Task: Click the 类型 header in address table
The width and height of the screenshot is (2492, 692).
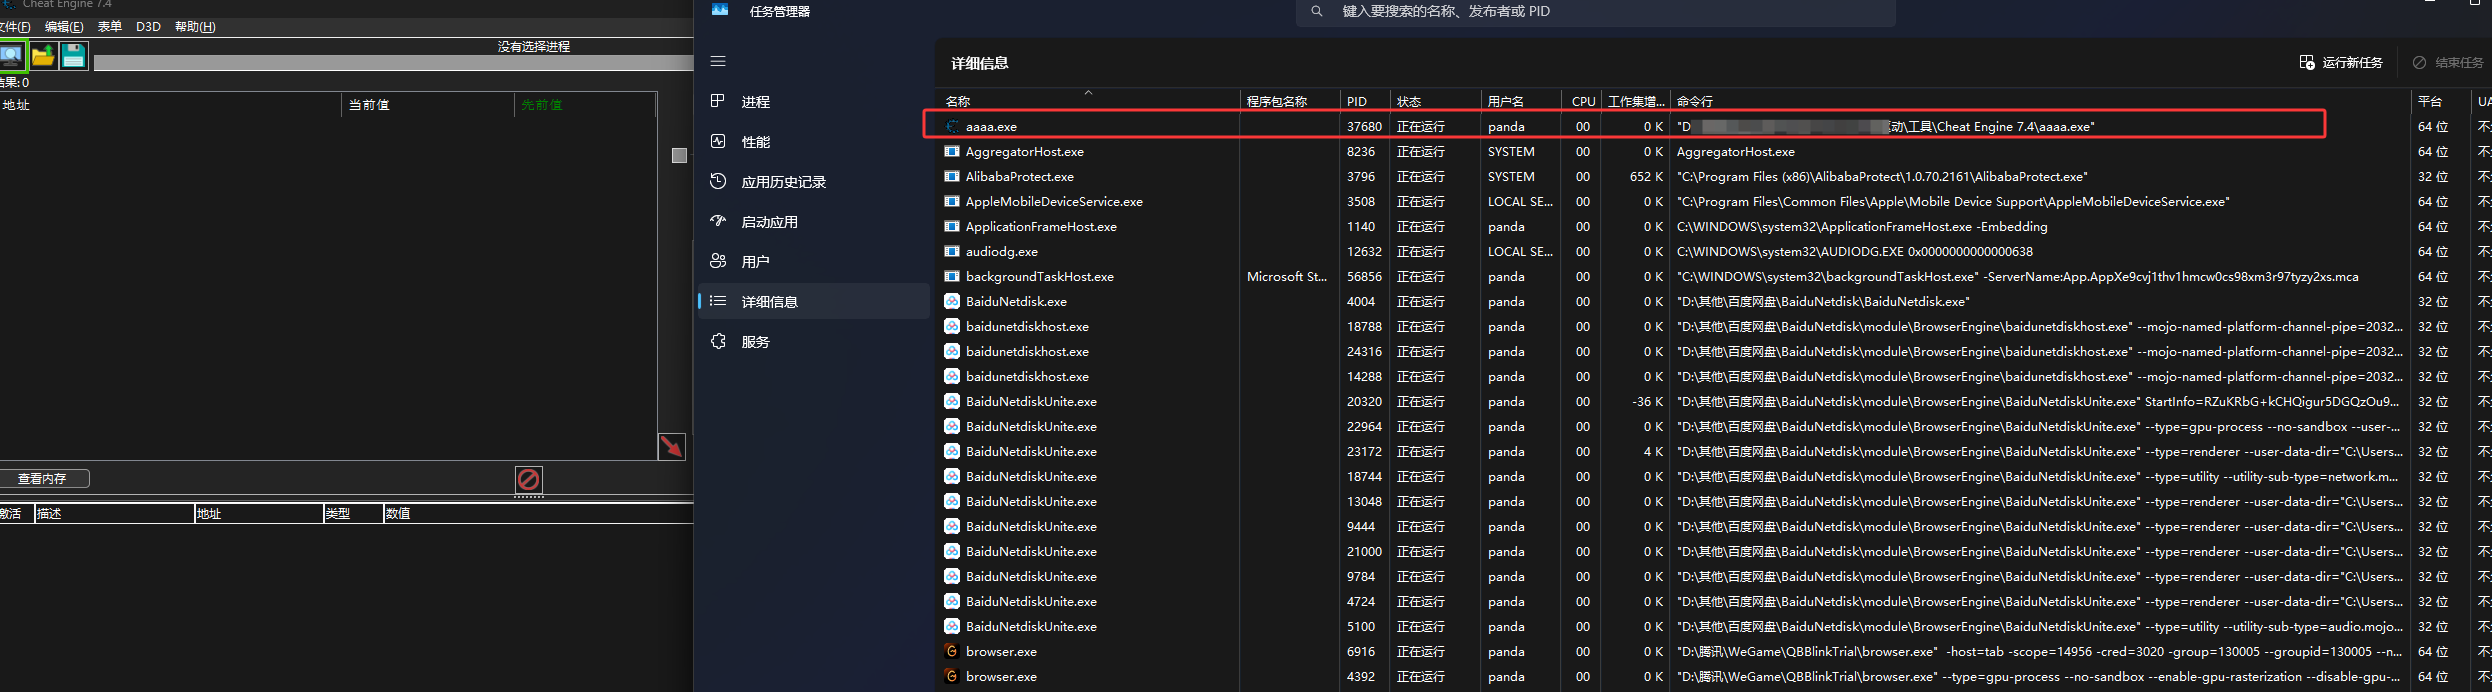Action: coord(353,514)
